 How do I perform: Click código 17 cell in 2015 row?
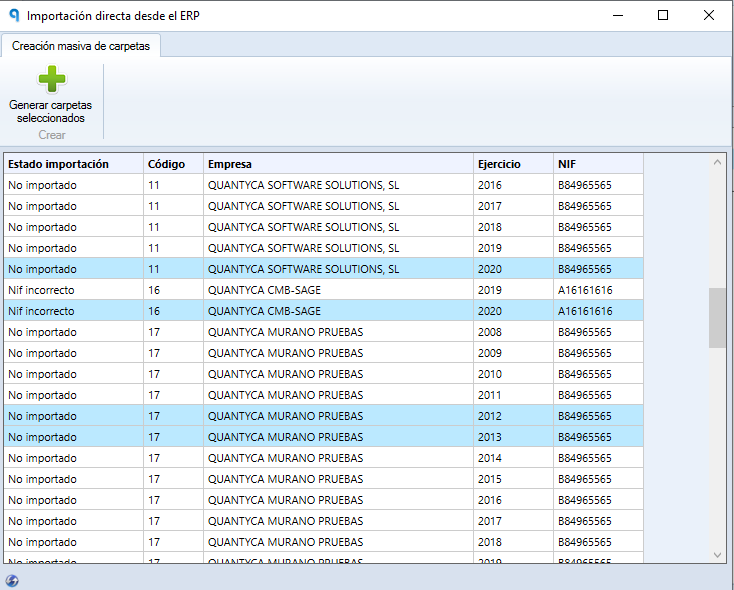click(174, 479)
